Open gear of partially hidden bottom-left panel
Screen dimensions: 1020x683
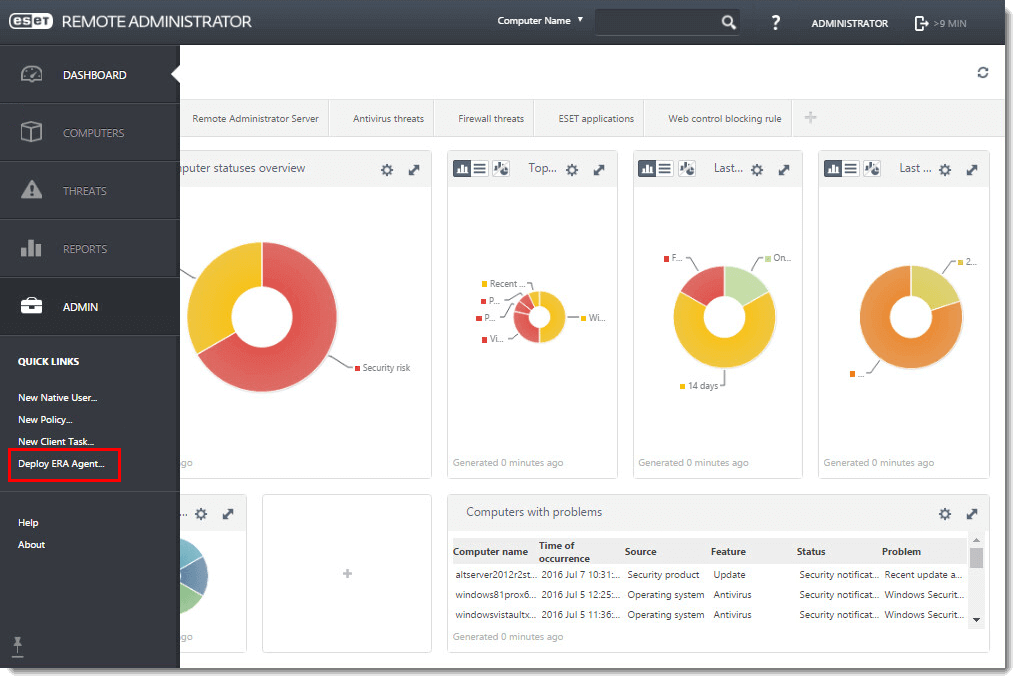(201, 514)
